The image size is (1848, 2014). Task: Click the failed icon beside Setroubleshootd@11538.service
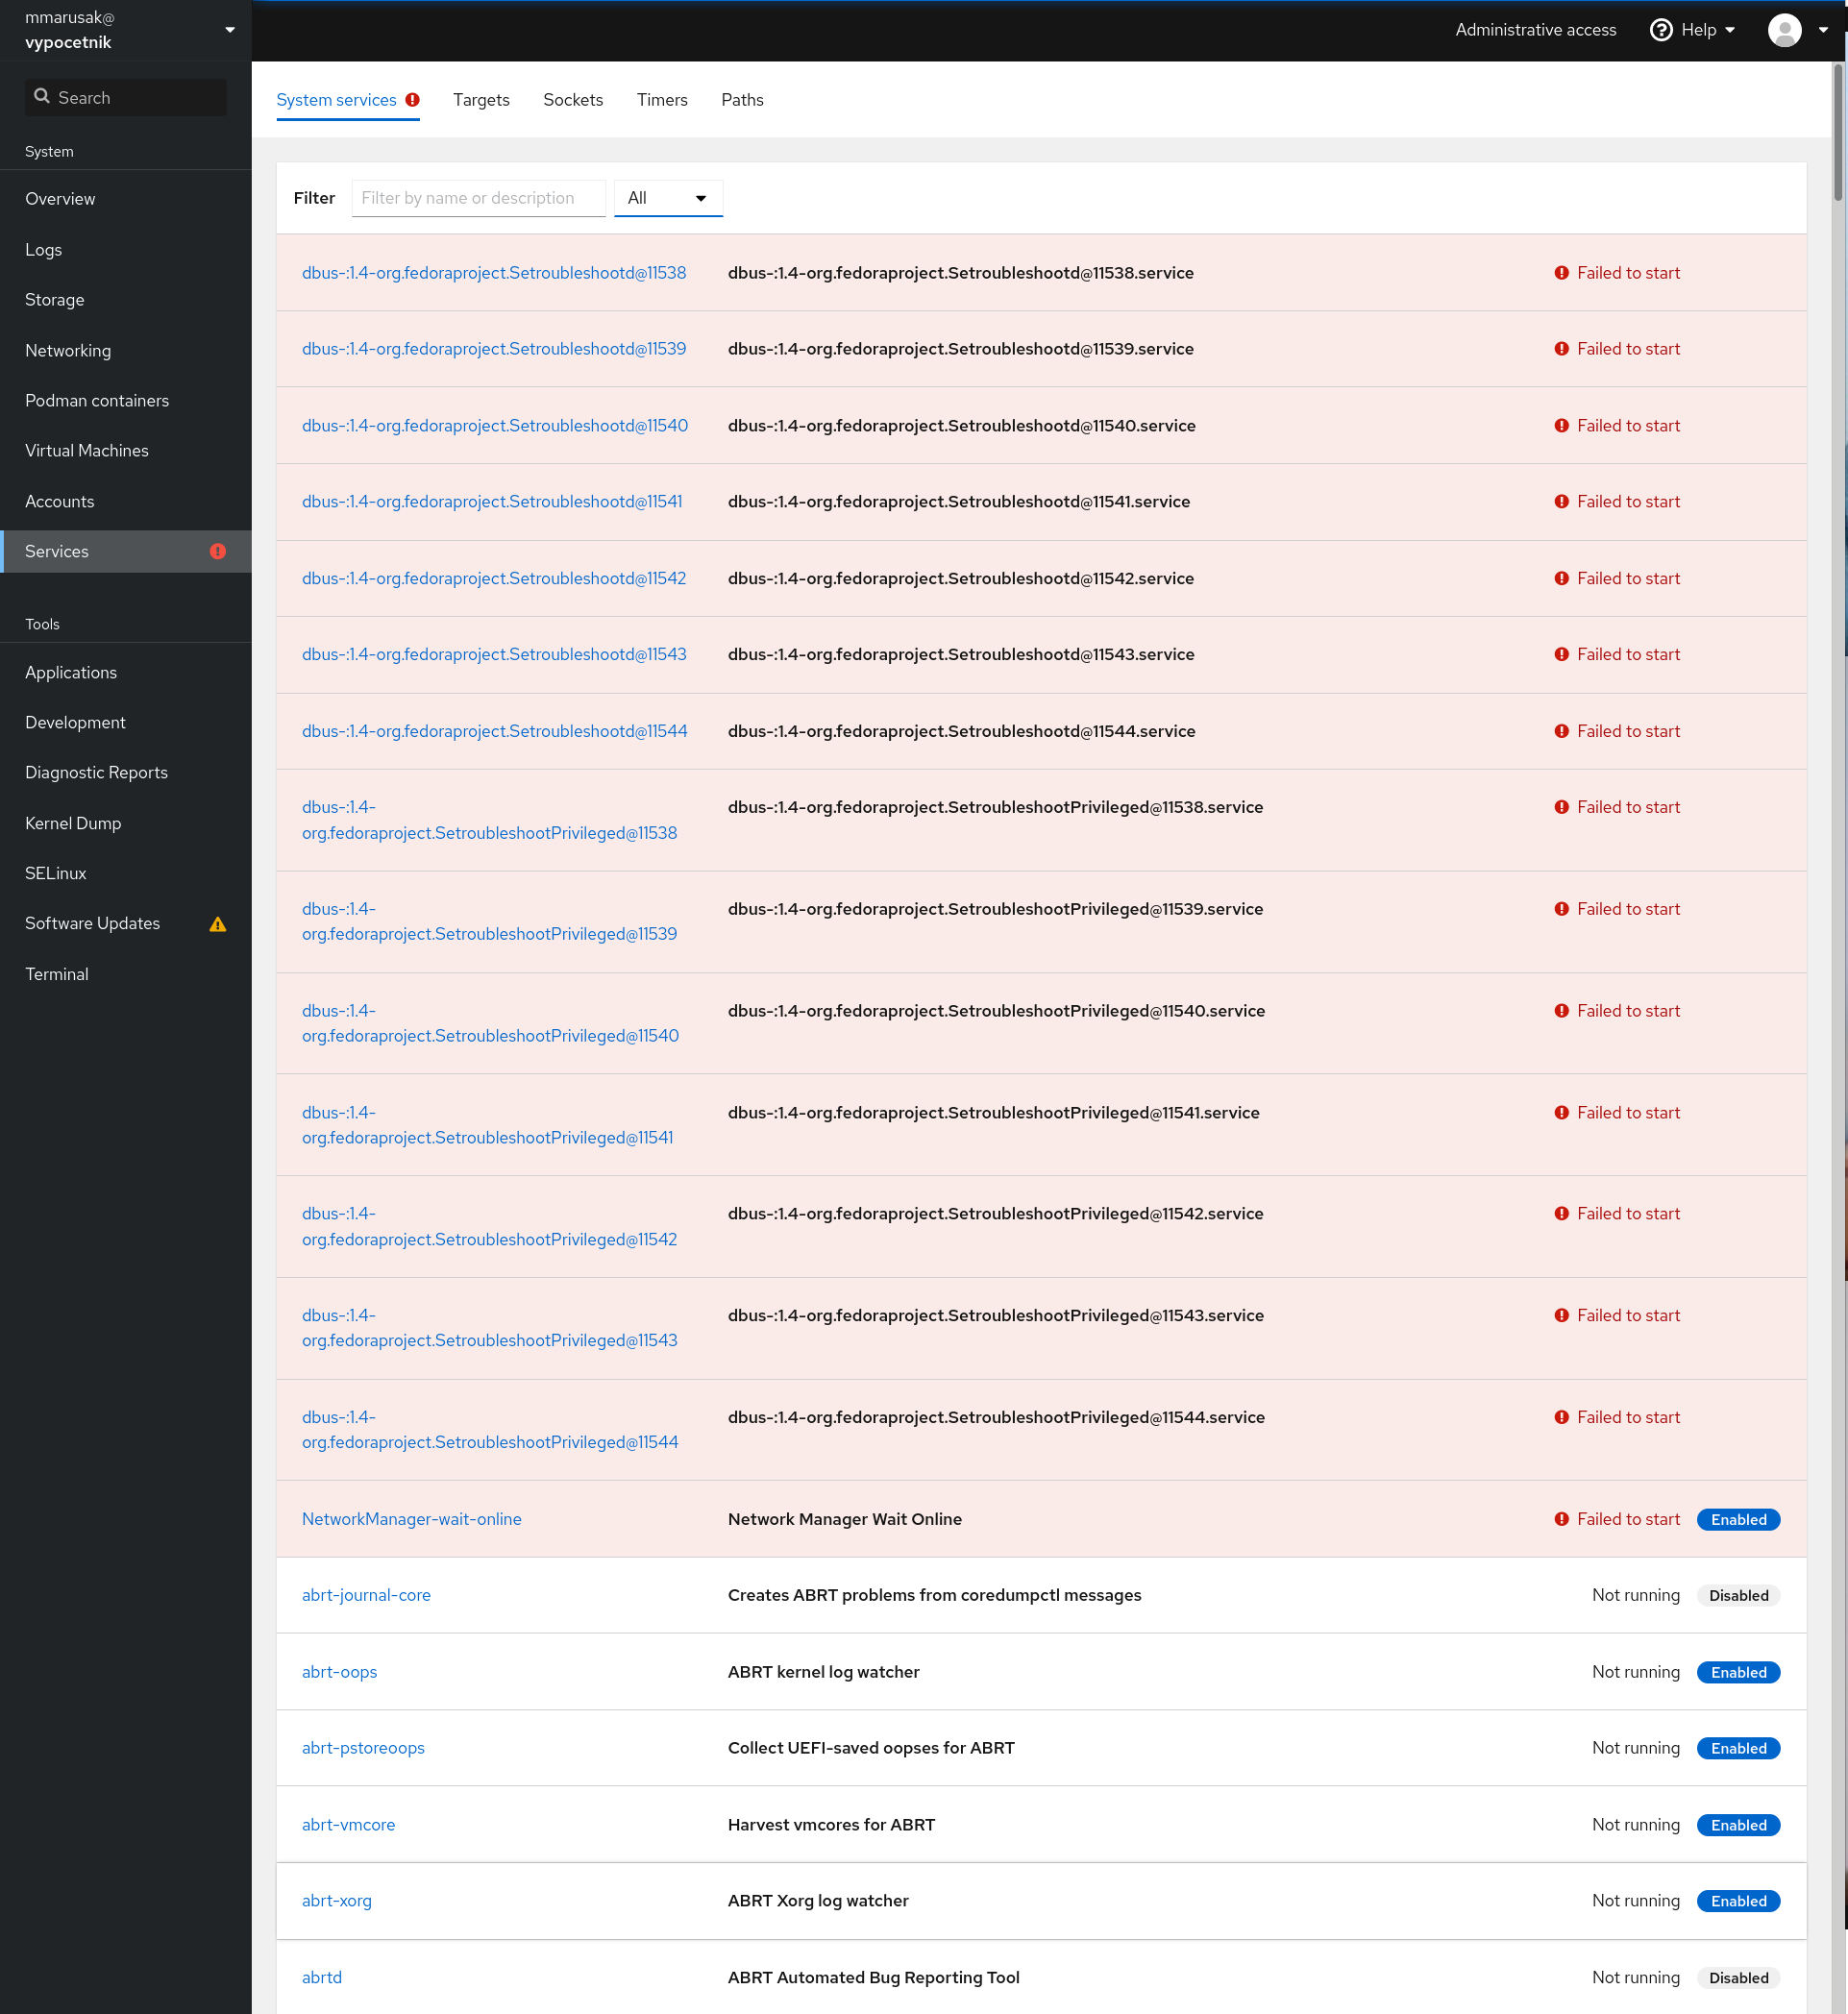pos(1561,272)
